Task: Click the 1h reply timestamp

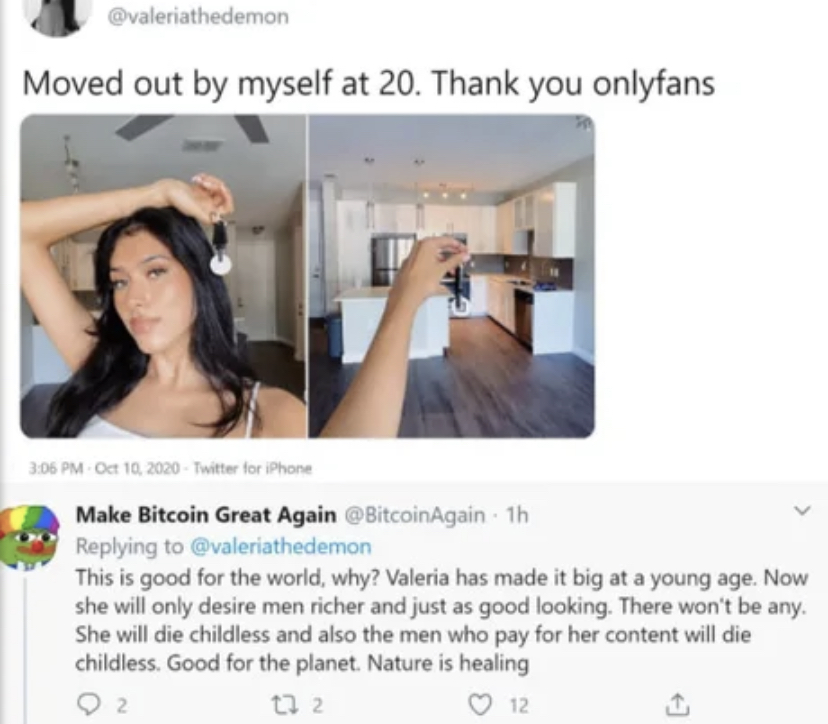Action: coord(516,514)
